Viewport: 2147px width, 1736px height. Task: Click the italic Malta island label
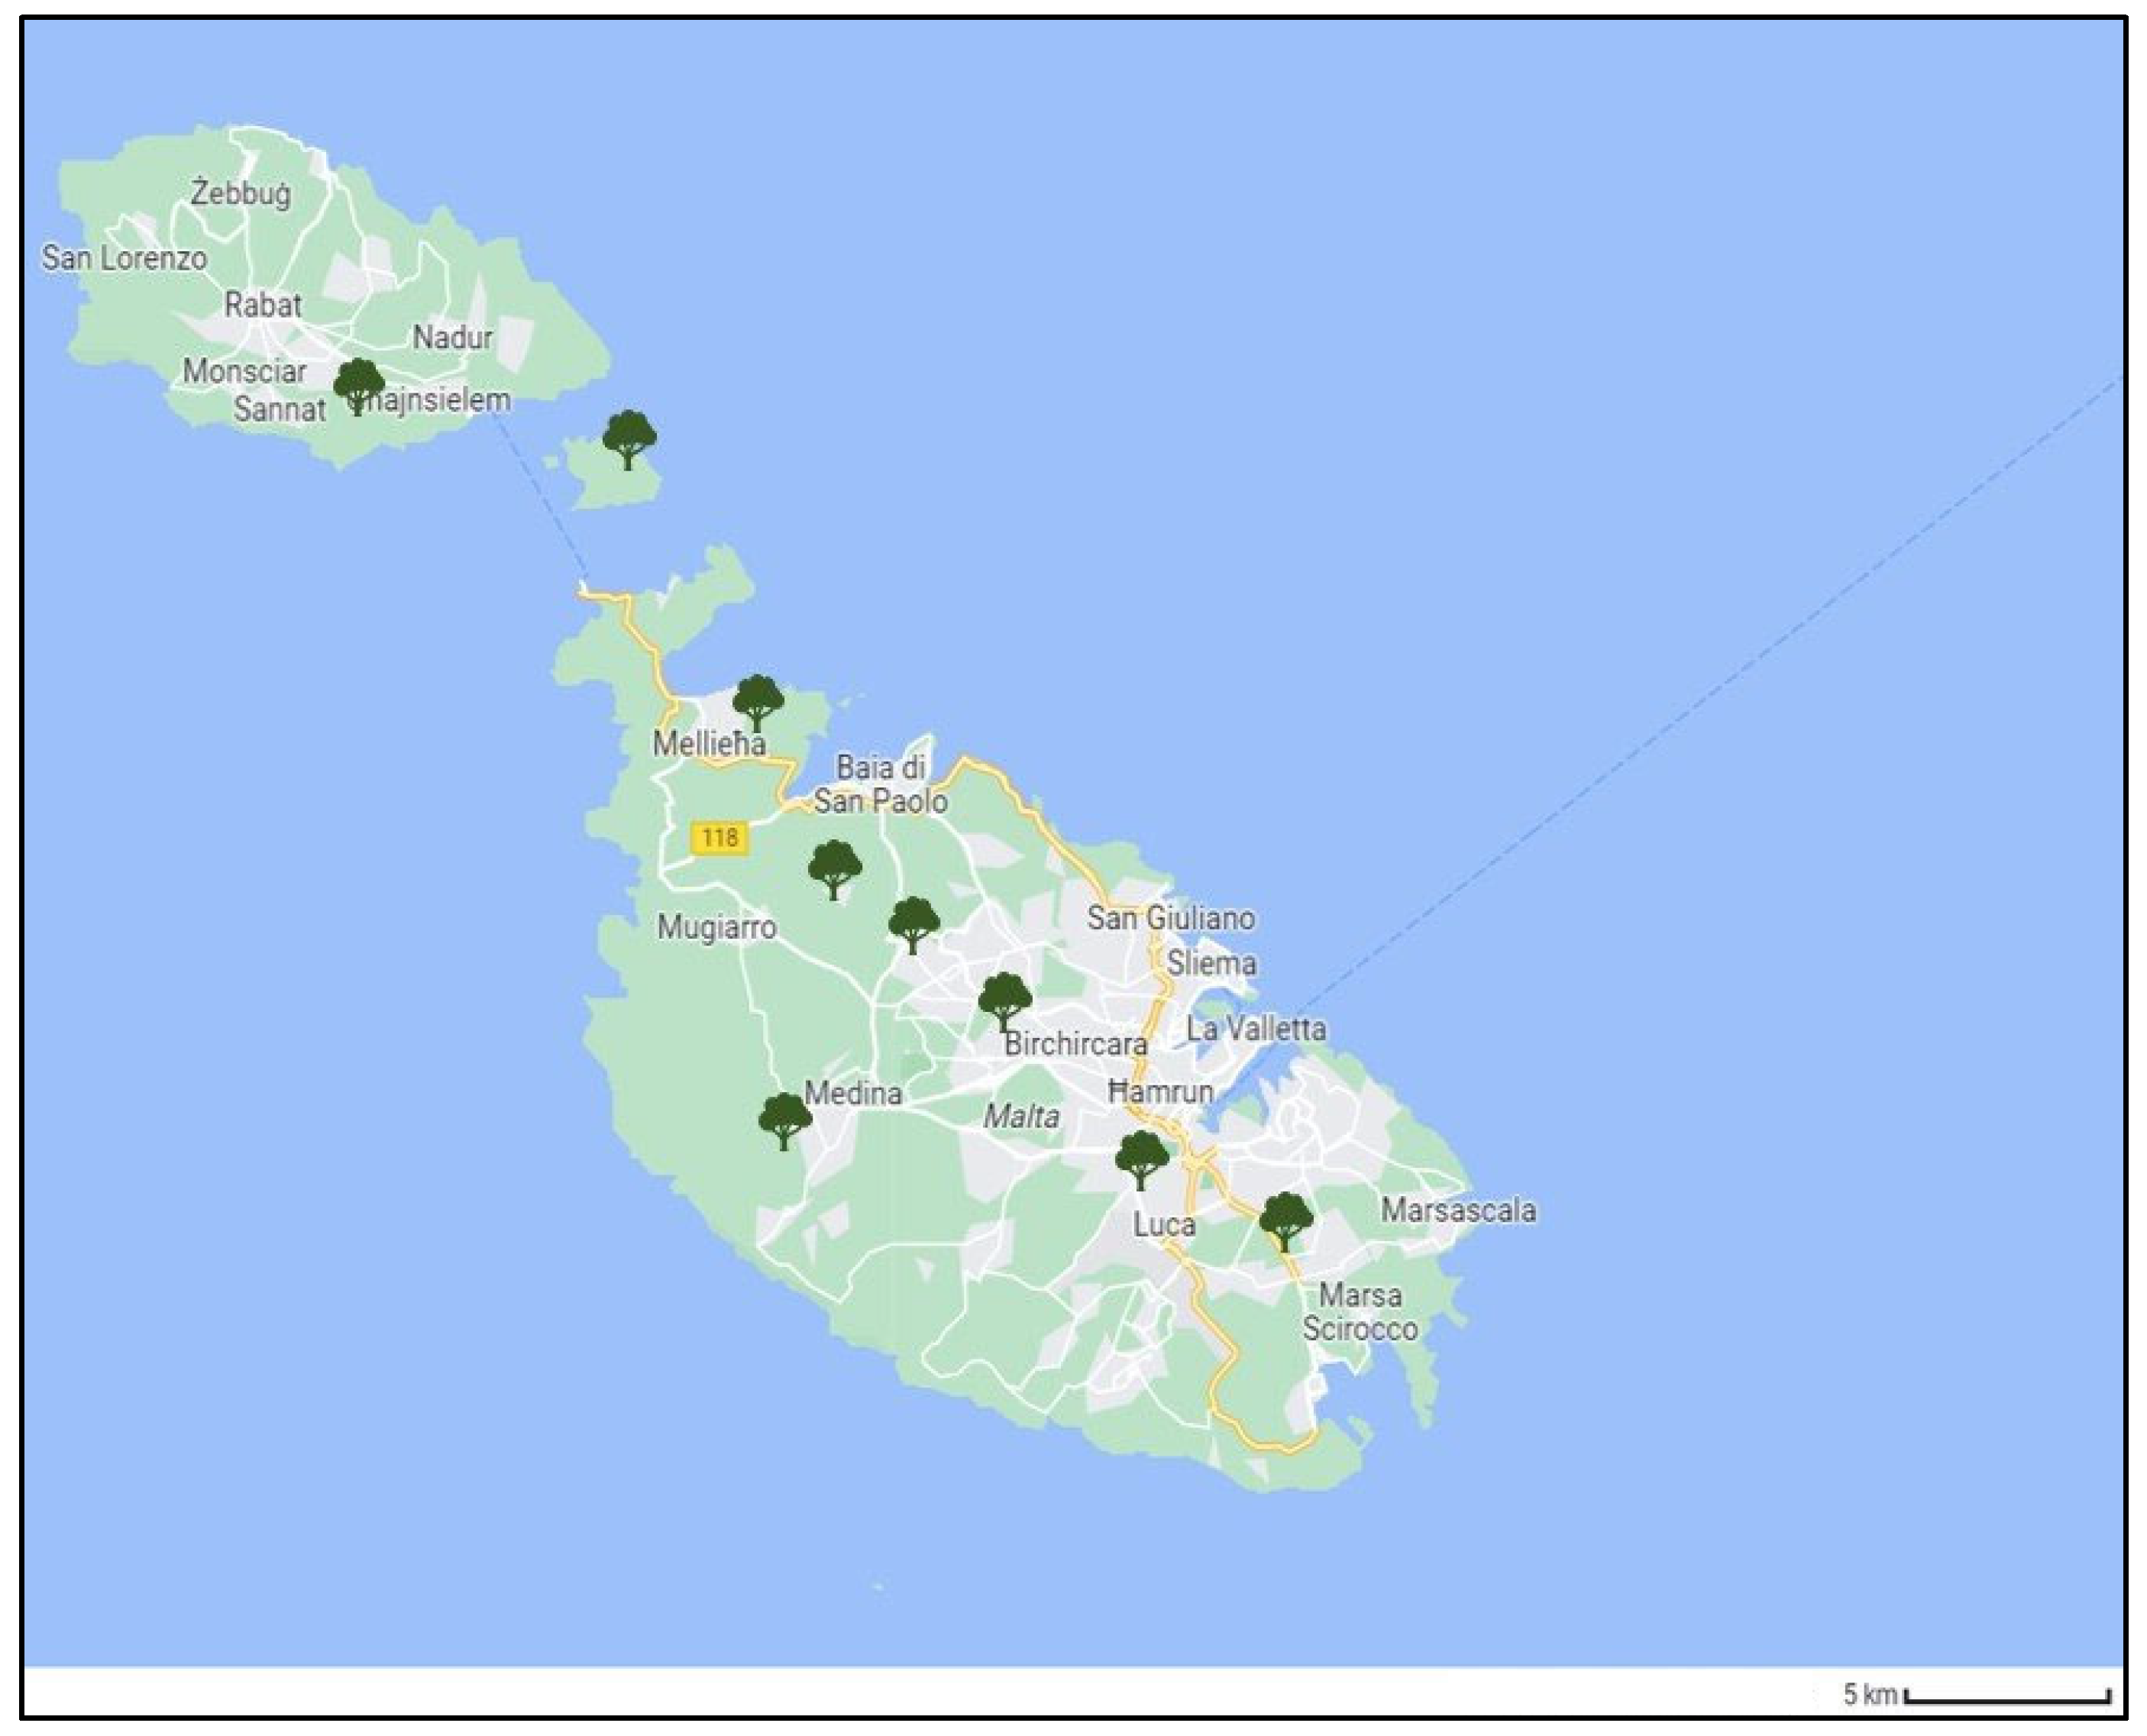1021,1116
